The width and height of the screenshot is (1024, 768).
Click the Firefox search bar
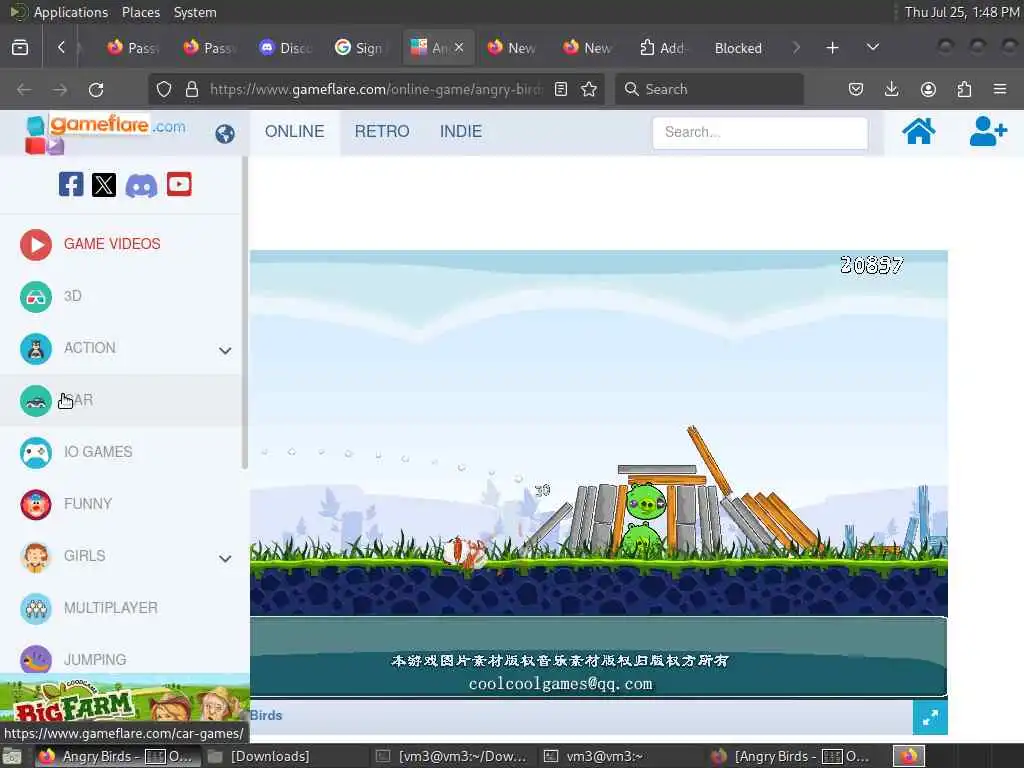coord(709,89)
